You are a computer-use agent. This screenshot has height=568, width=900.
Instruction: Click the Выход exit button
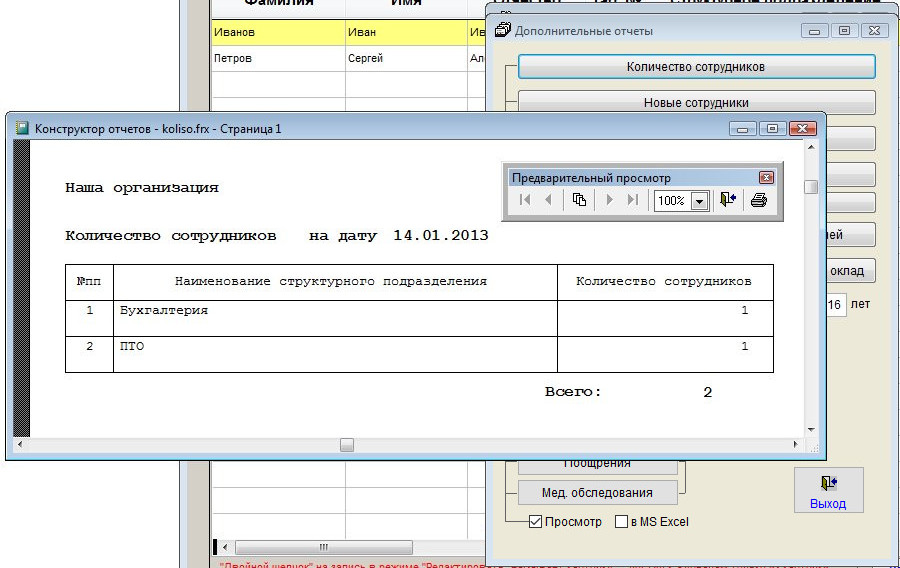pyautogui.click(x=828, y=491)
